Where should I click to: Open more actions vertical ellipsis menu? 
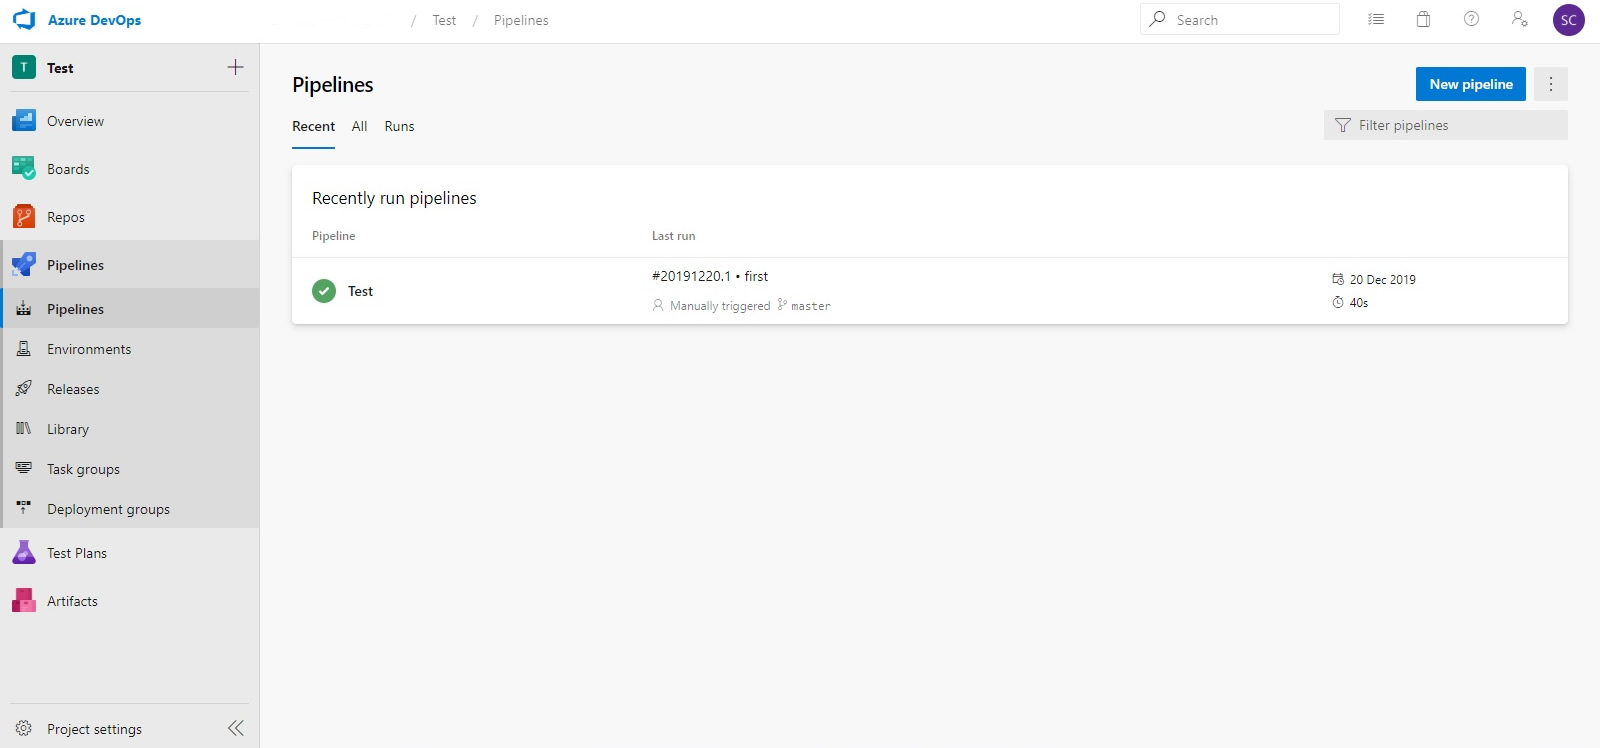tap(1551, 84)
